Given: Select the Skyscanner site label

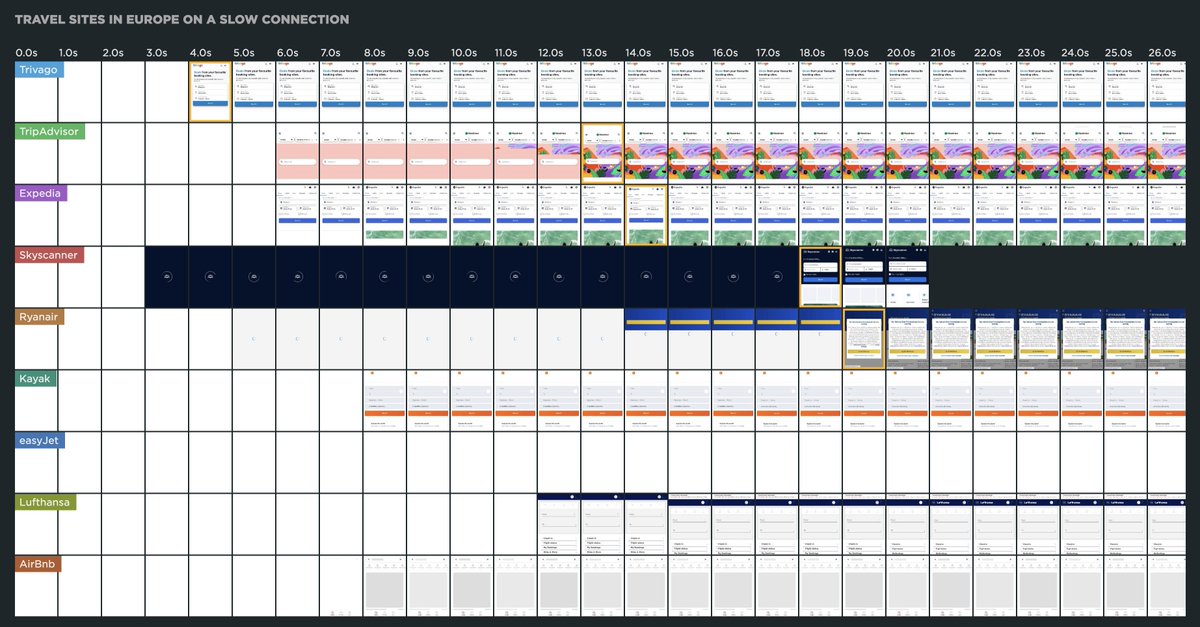Looking at the screenshot, I should tap(50, 256).
